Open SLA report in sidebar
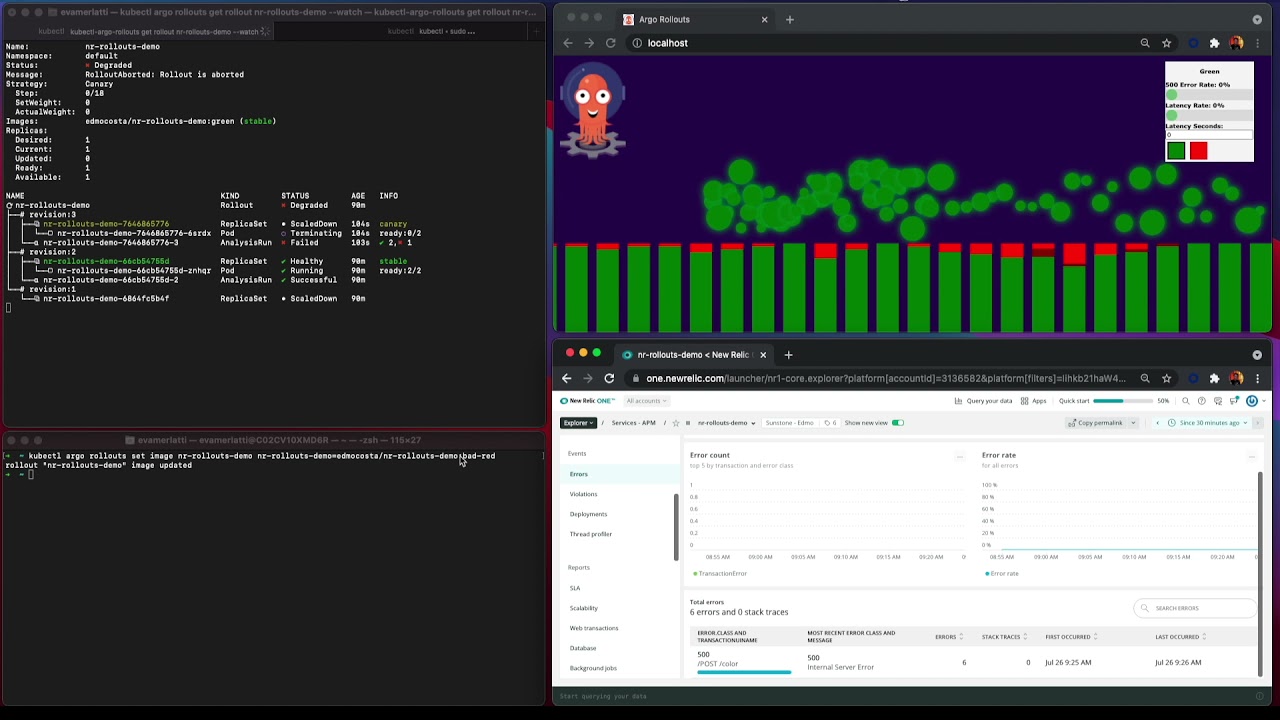Image resolution: width=1280 pixels, height=720 pixels. click(575, 588)
